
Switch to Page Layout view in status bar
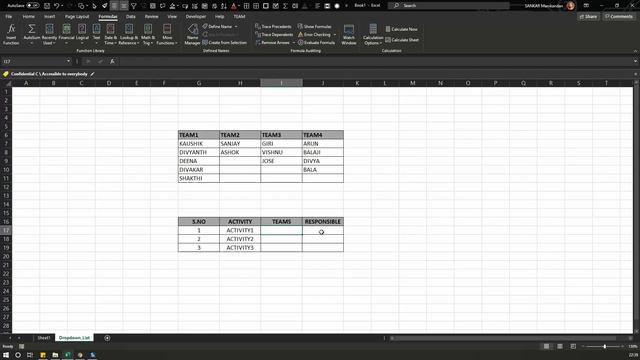560,347
